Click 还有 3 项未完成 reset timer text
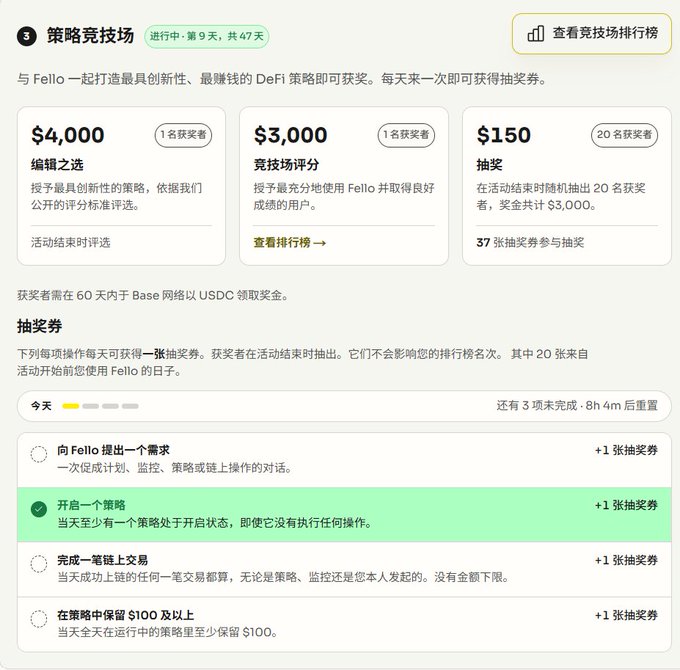Viewport: 680px width, 670px height. [x=577, y=406]
